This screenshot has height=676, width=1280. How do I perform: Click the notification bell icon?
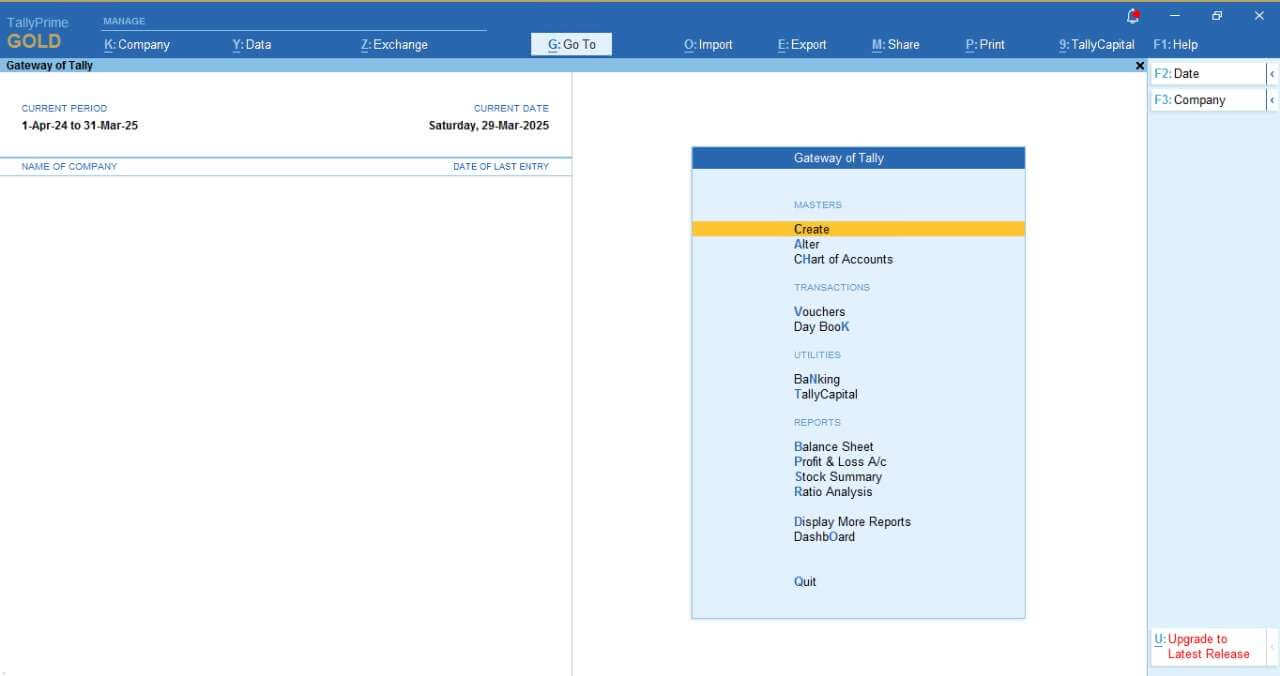coord(1133,16)
